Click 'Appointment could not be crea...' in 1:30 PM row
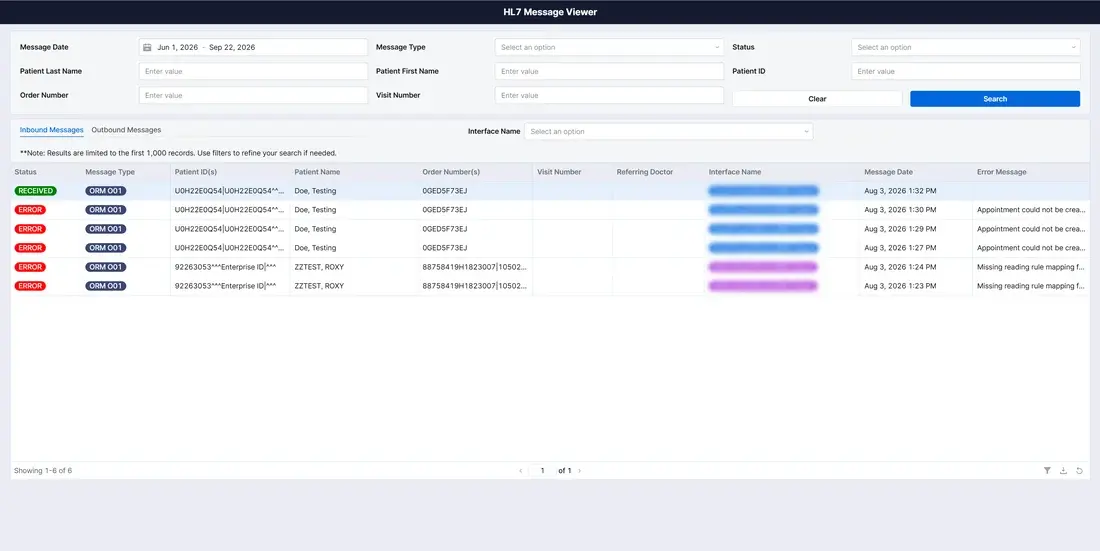The height and width of the screenshot is (551, 1100). click(1031, 210)
